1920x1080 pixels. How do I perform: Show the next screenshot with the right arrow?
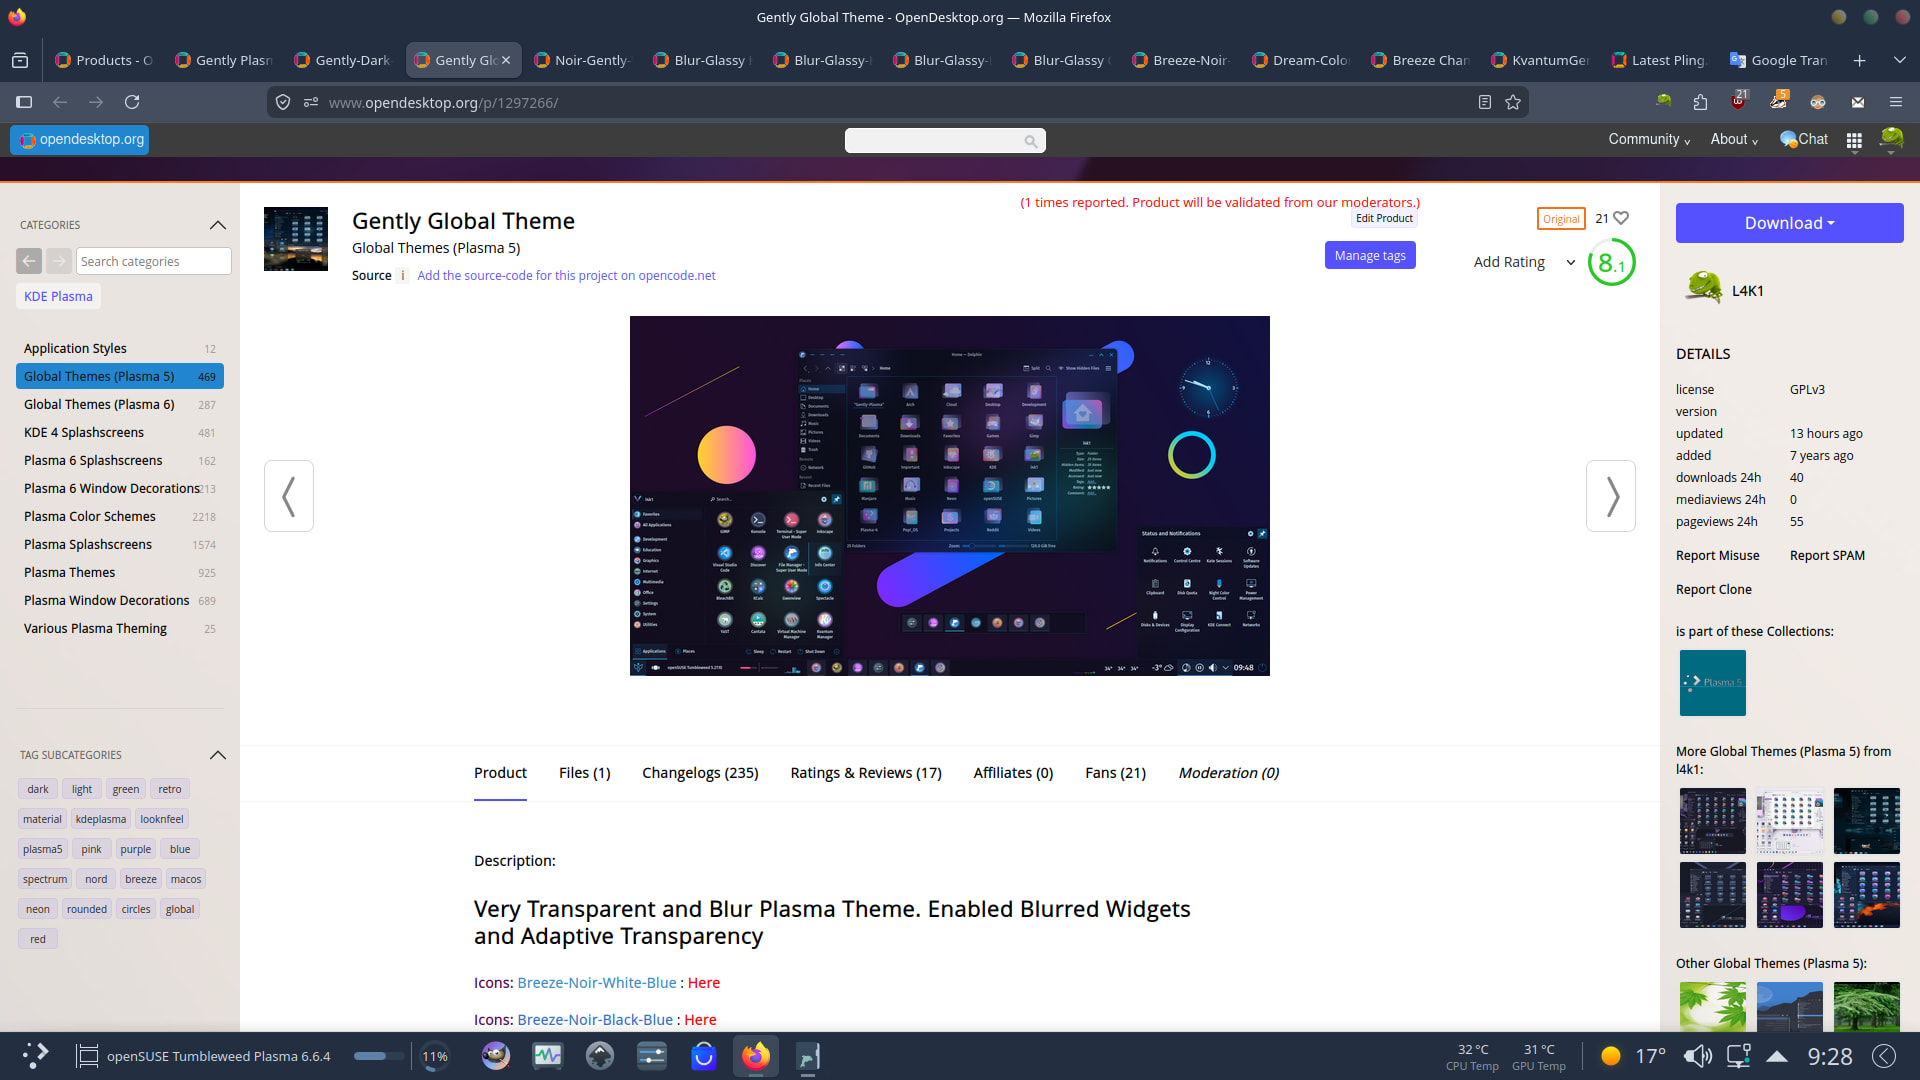coord(1610,496)
